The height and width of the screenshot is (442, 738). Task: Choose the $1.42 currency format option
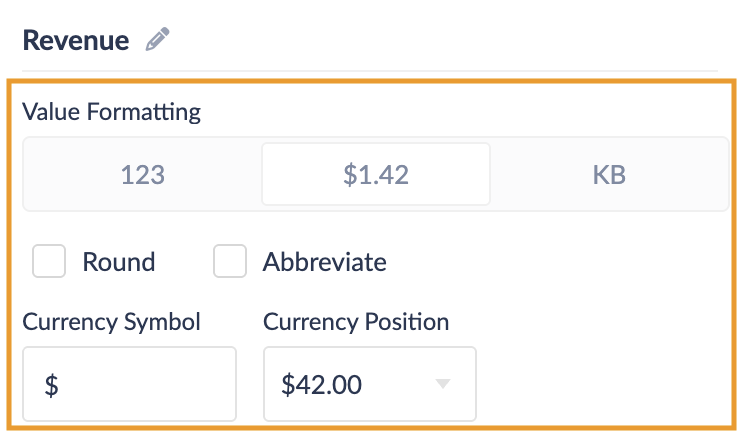point(376,175)
